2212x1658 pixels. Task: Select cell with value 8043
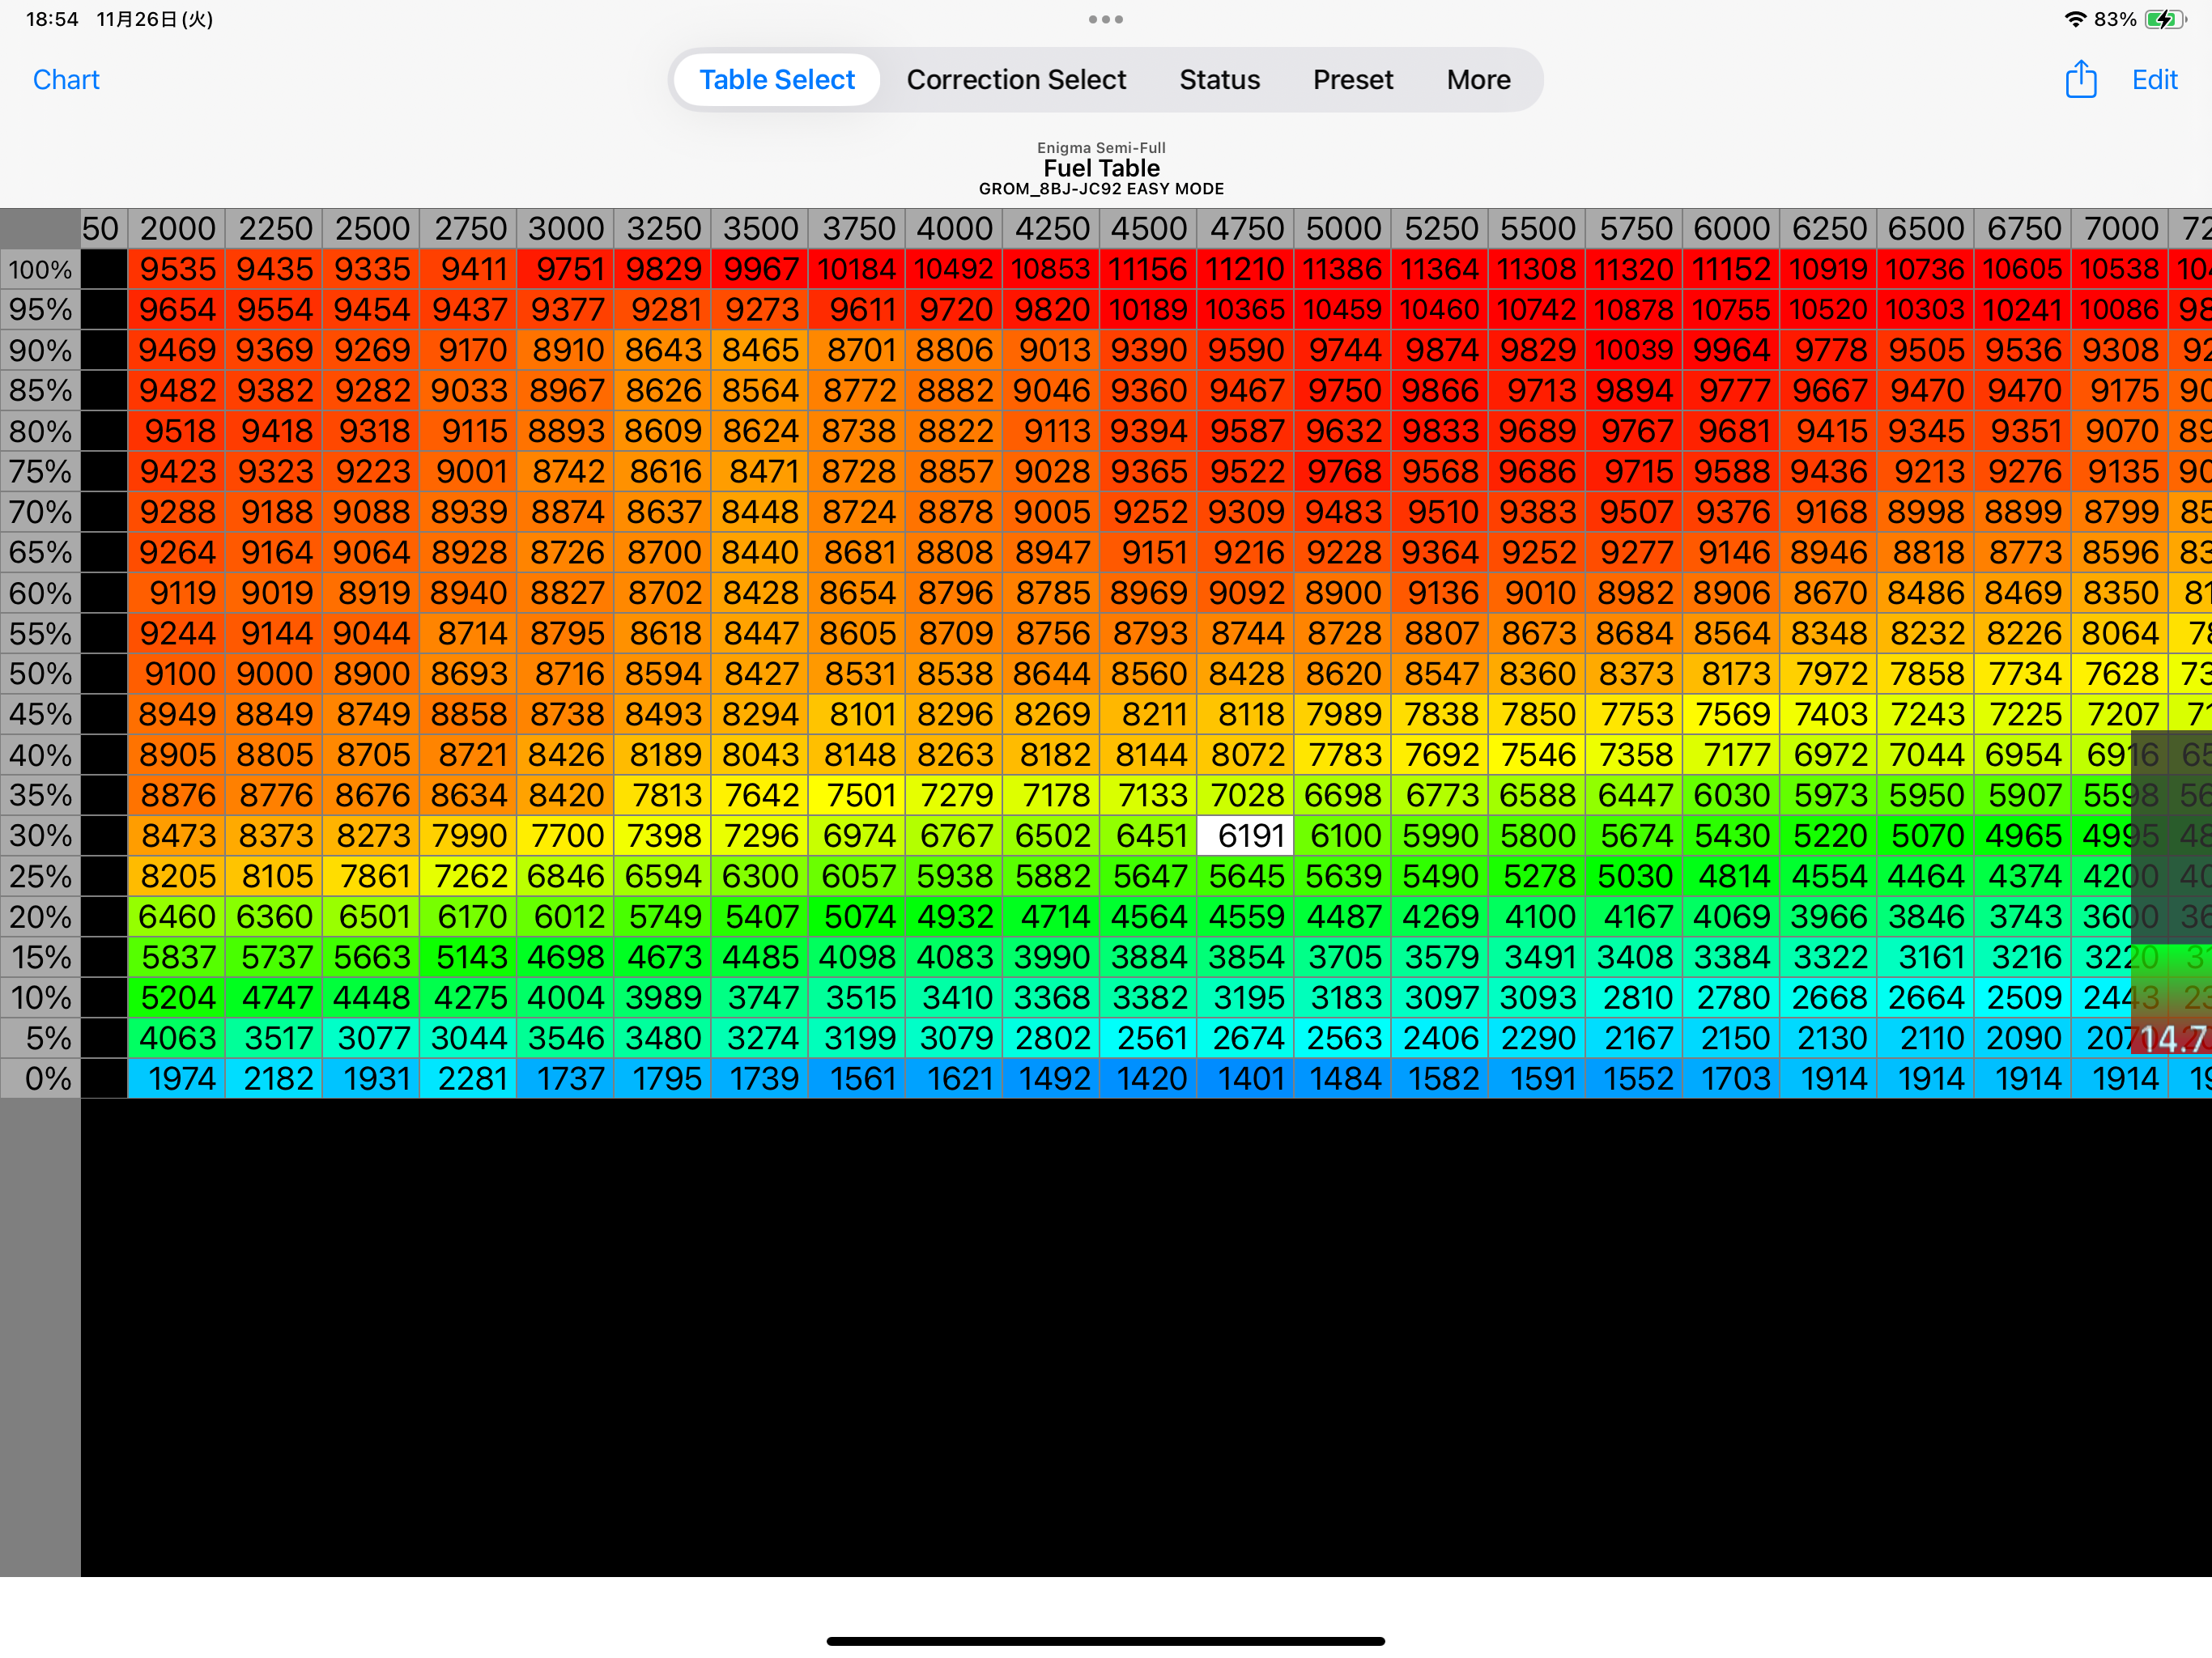(x=760, y=755)
